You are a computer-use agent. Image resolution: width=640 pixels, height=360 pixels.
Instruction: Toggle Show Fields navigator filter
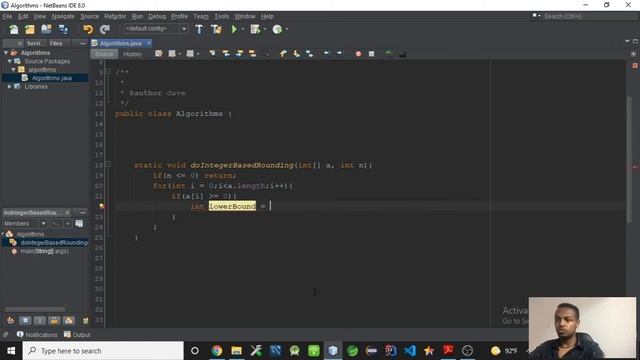coord(25,320)
